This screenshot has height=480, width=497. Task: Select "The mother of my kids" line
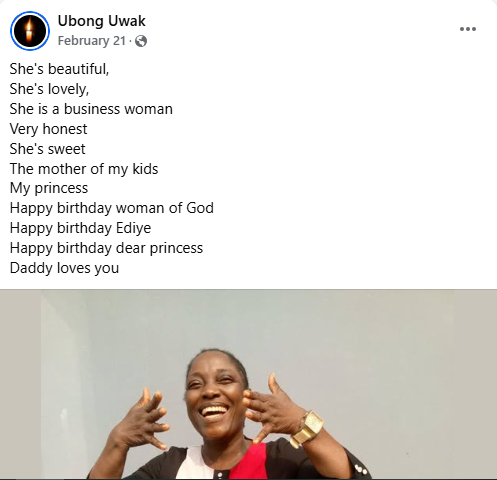coord(84,169)
